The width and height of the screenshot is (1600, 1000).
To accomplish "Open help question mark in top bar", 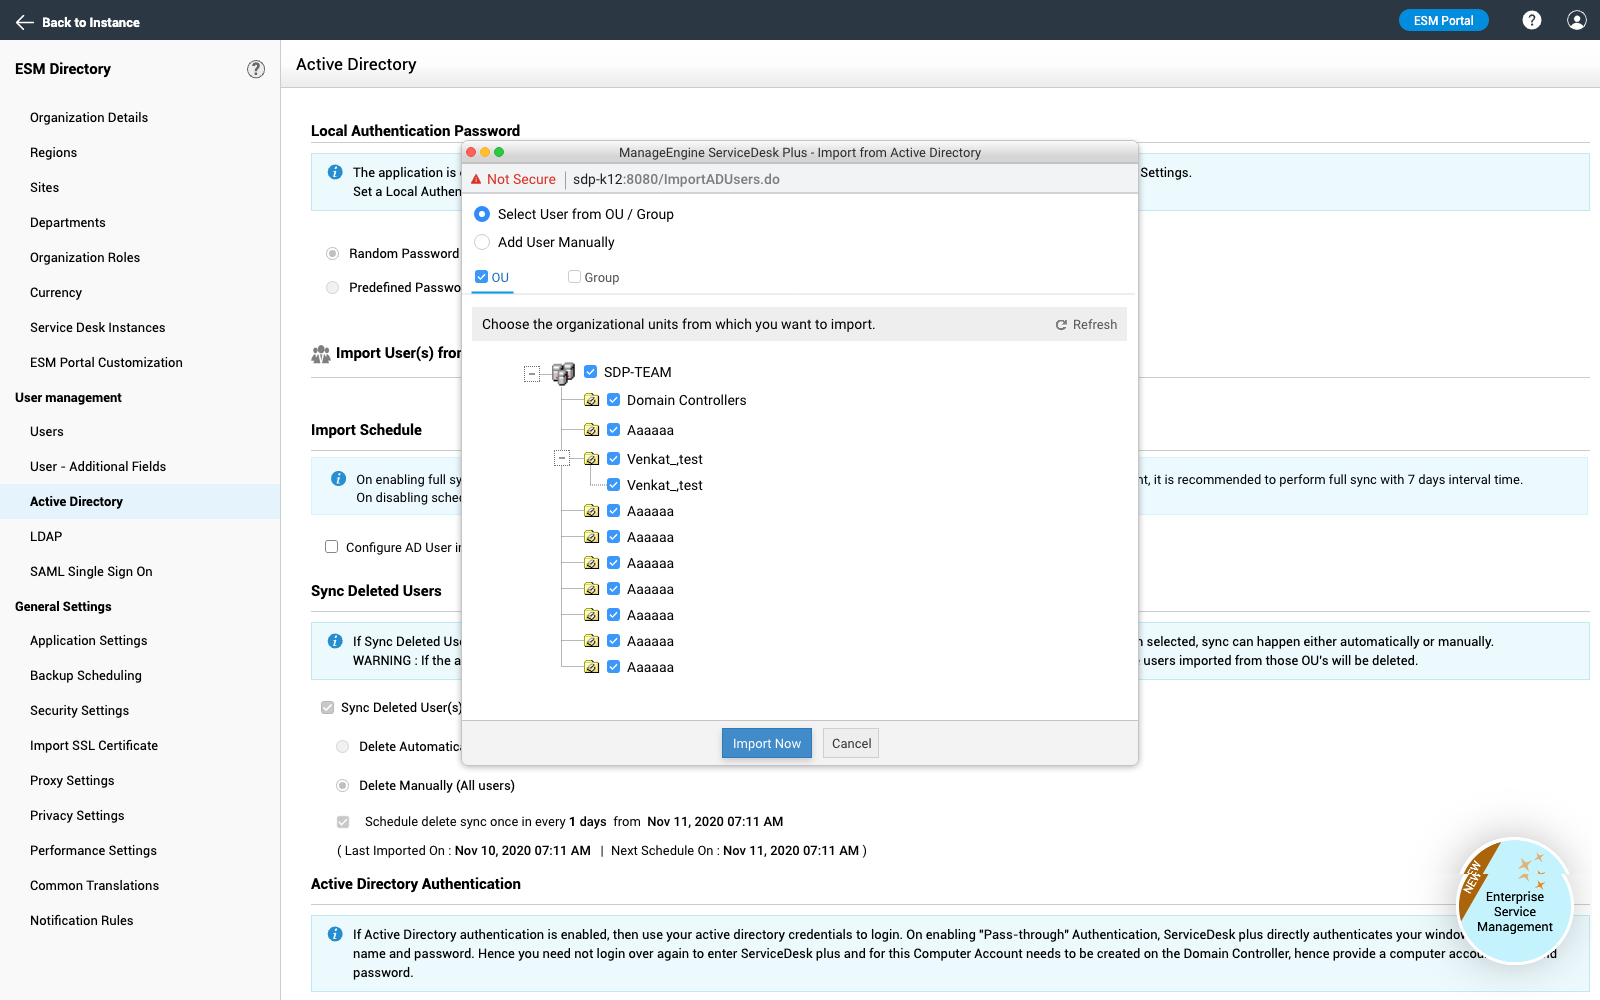I will [x=1531, y=20].
